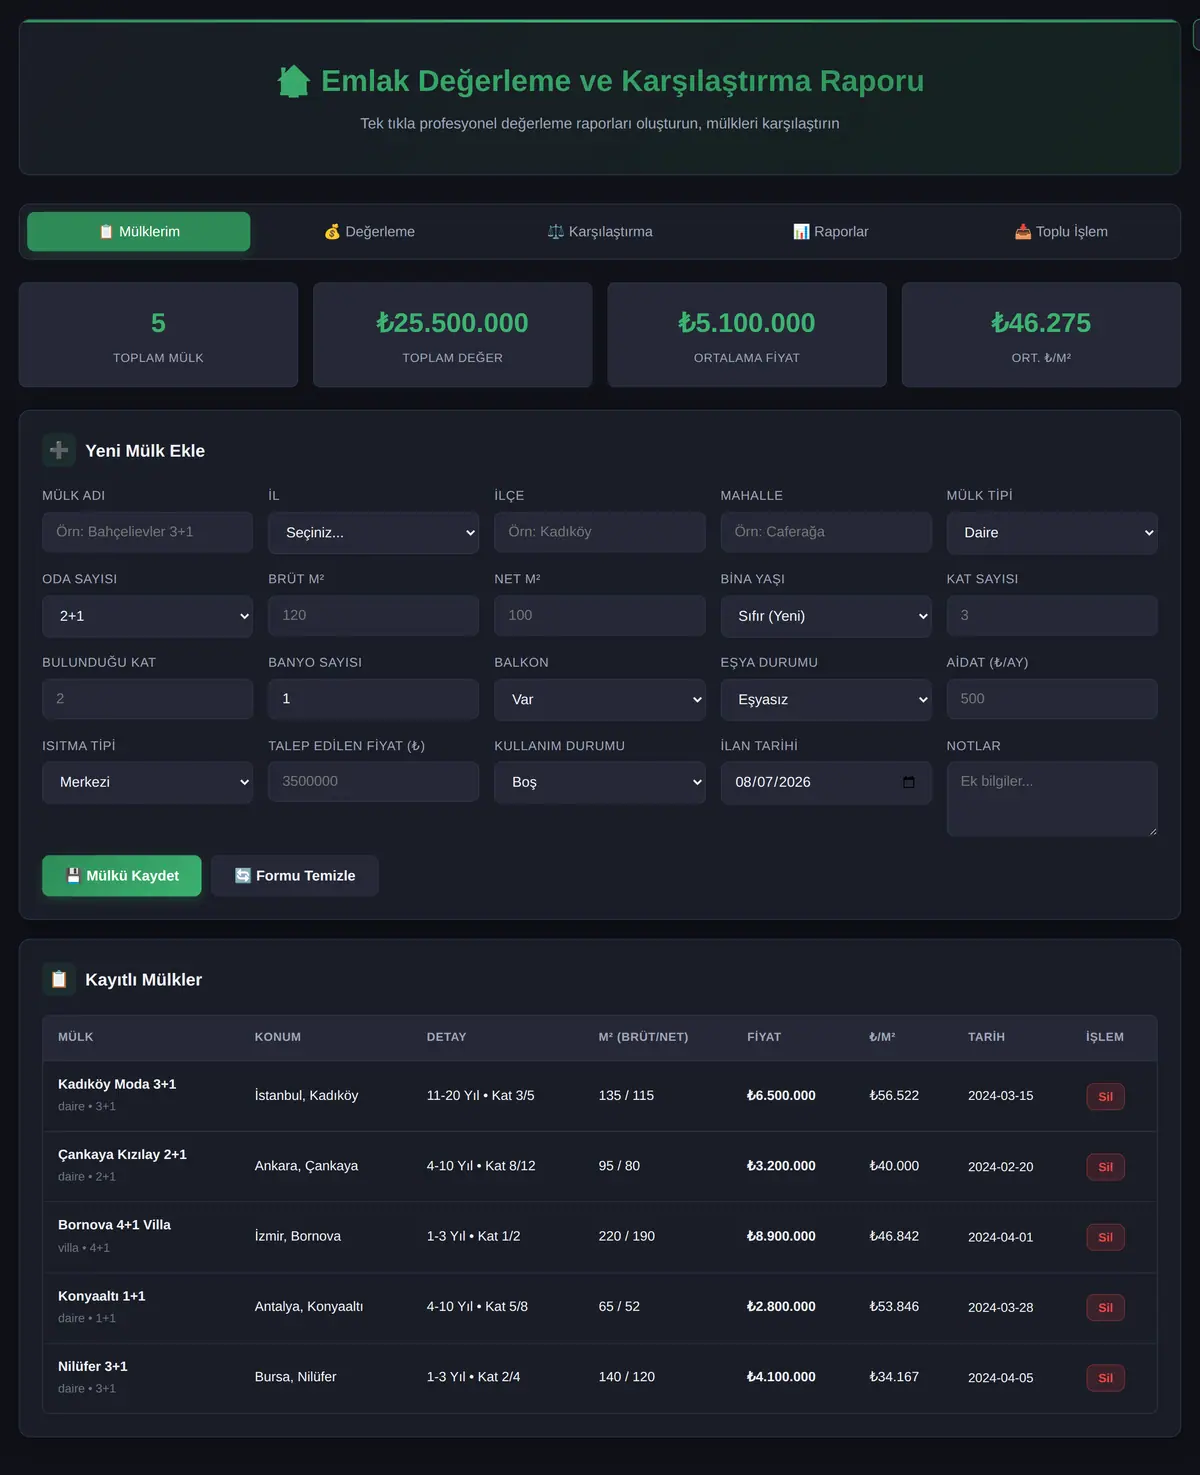
Task: Click the Formu Temizle button
Action: (x=295, y=876)
